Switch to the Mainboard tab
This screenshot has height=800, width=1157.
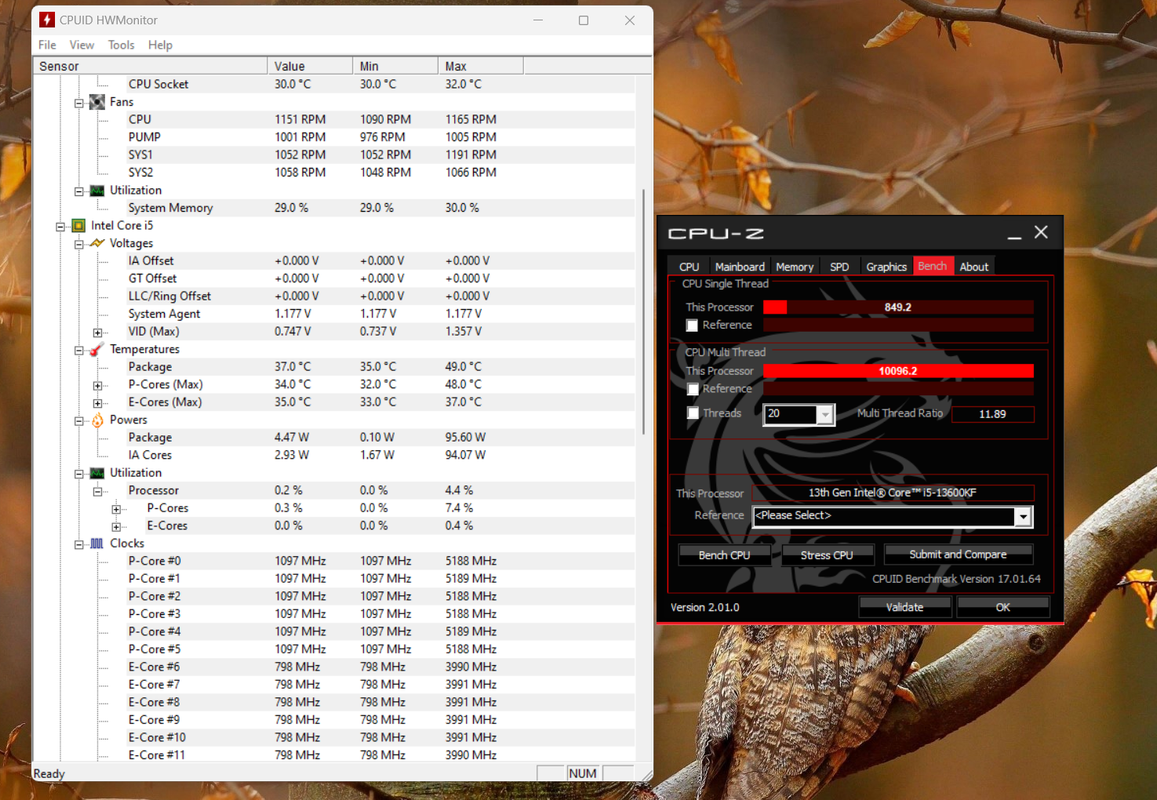[x=739, y=267]
